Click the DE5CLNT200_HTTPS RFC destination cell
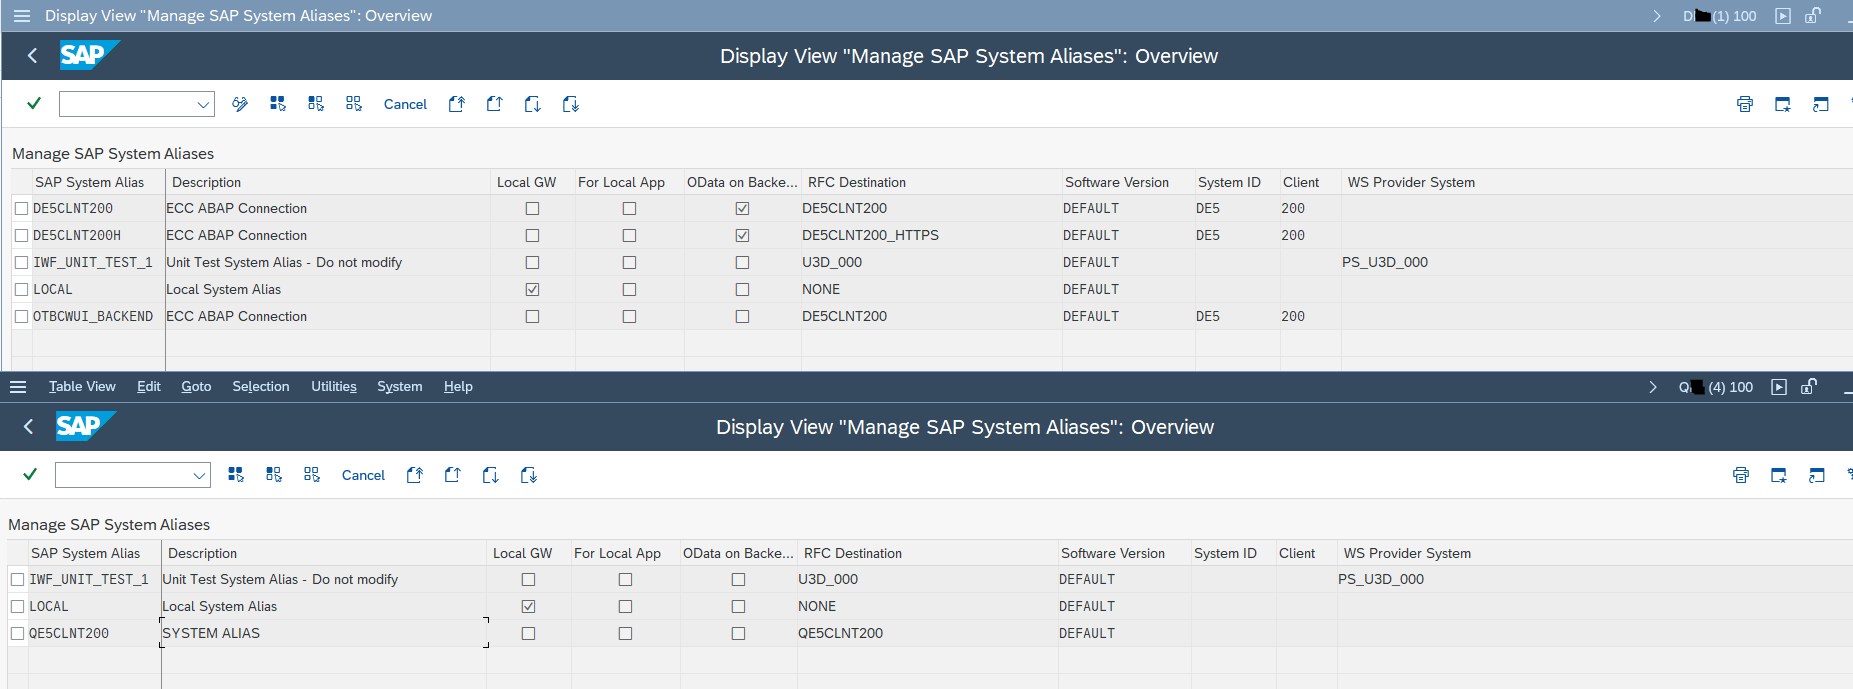 click(x=931, y=236)
